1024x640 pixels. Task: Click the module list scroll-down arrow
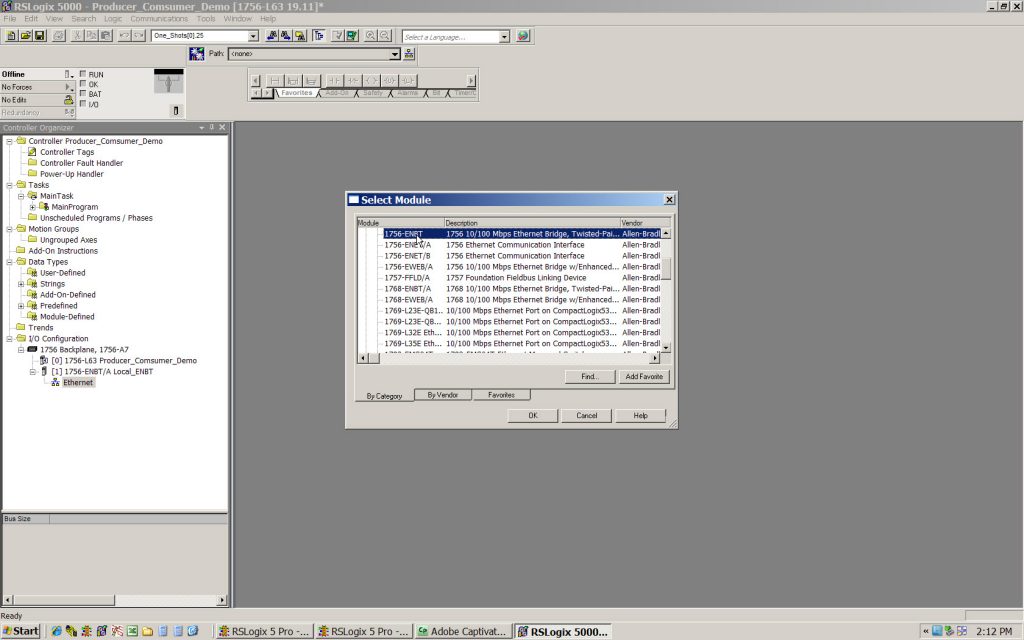666,348
